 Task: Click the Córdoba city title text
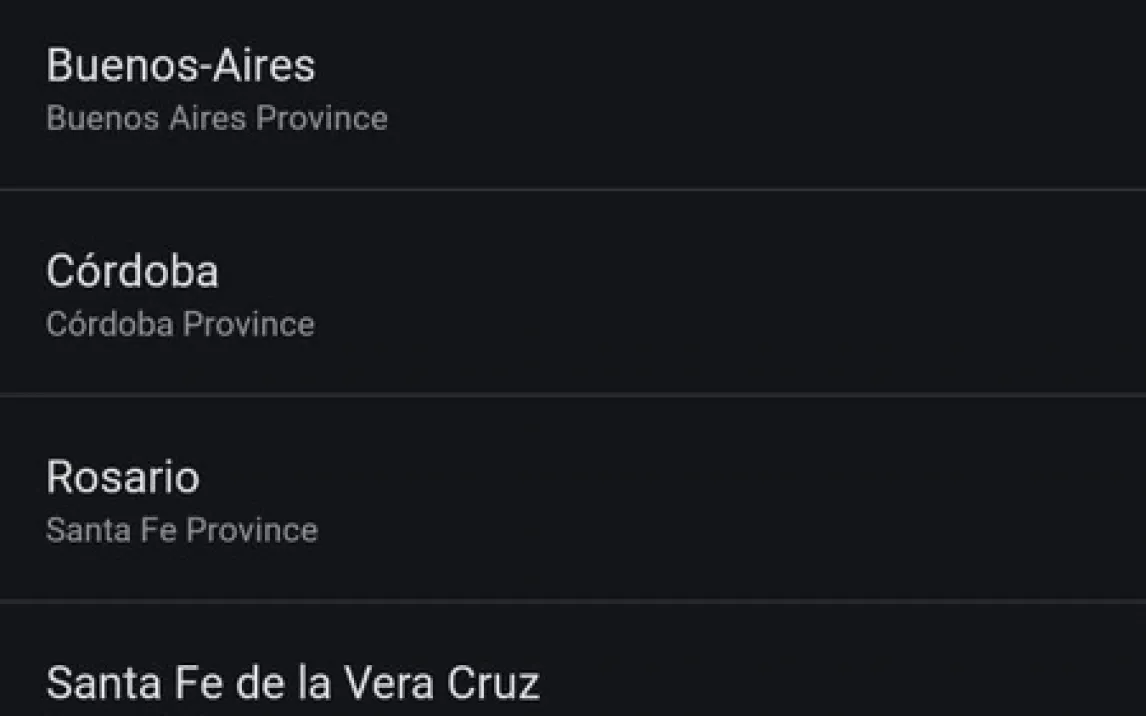pos(132,271)
